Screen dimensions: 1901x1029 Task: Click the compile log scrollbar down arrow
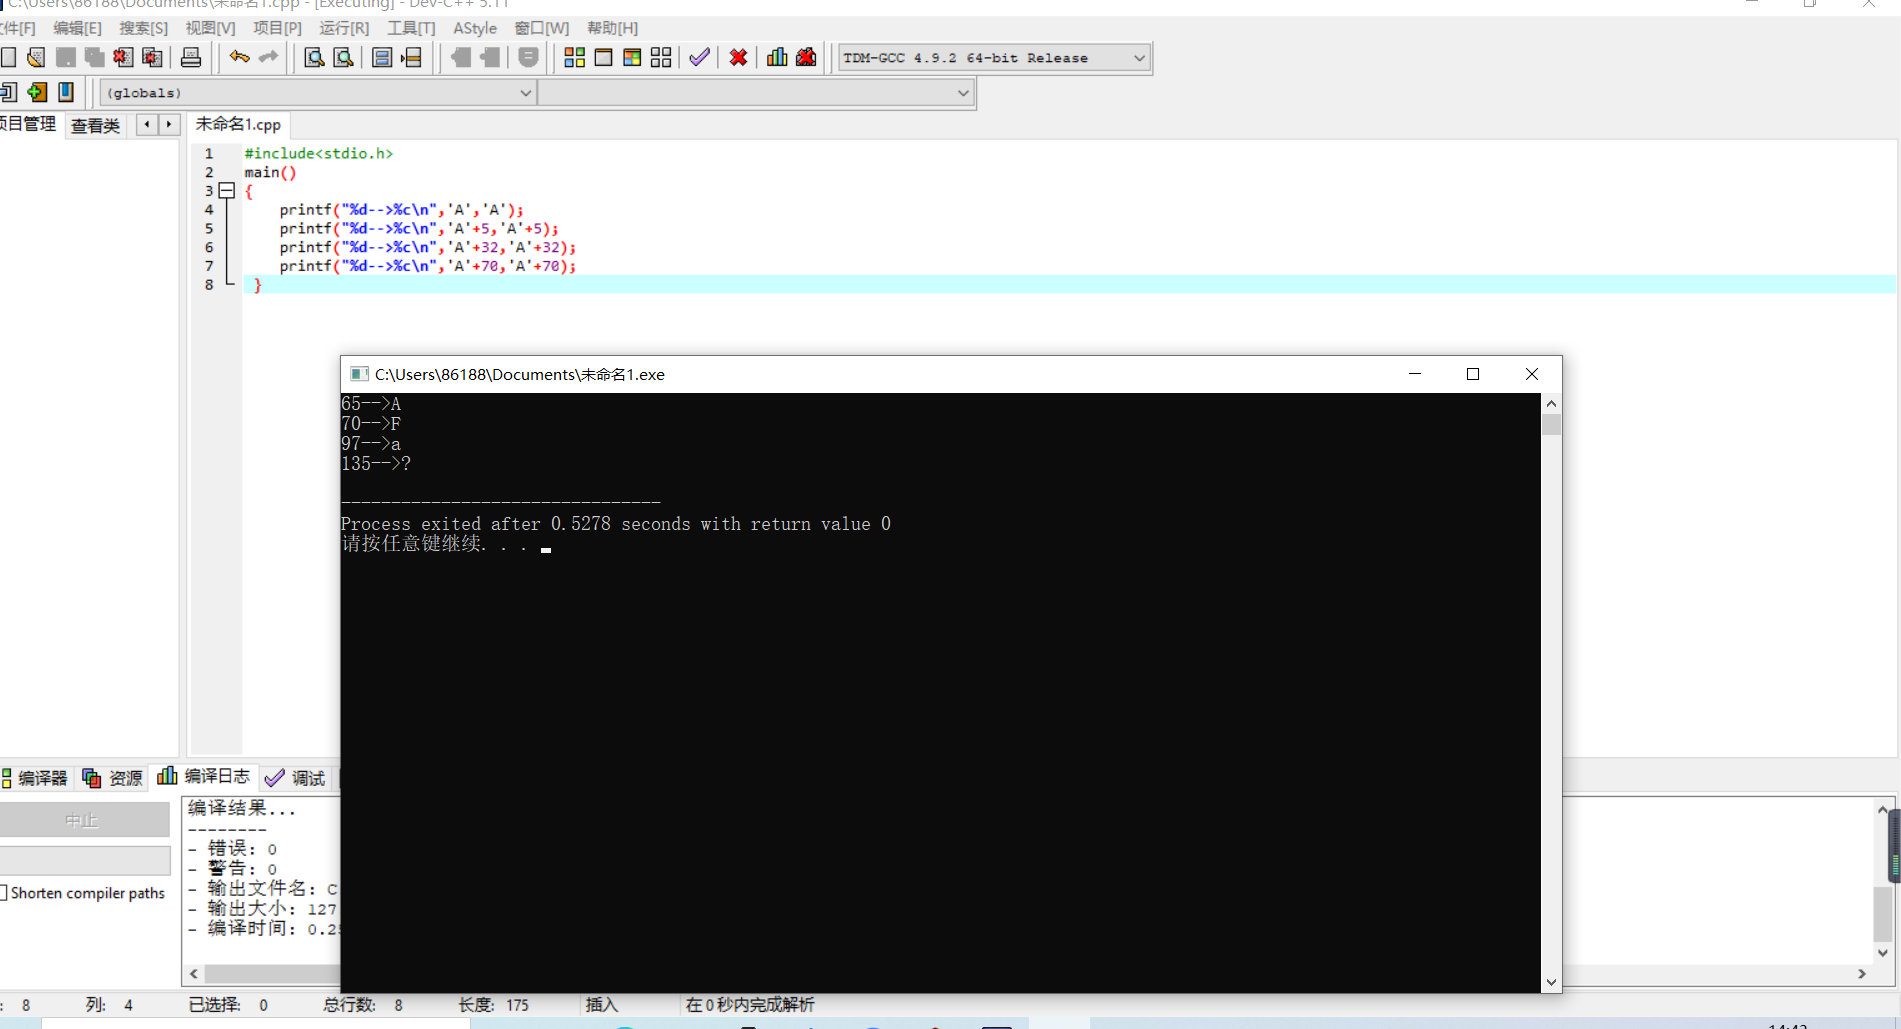[1883, 953]
